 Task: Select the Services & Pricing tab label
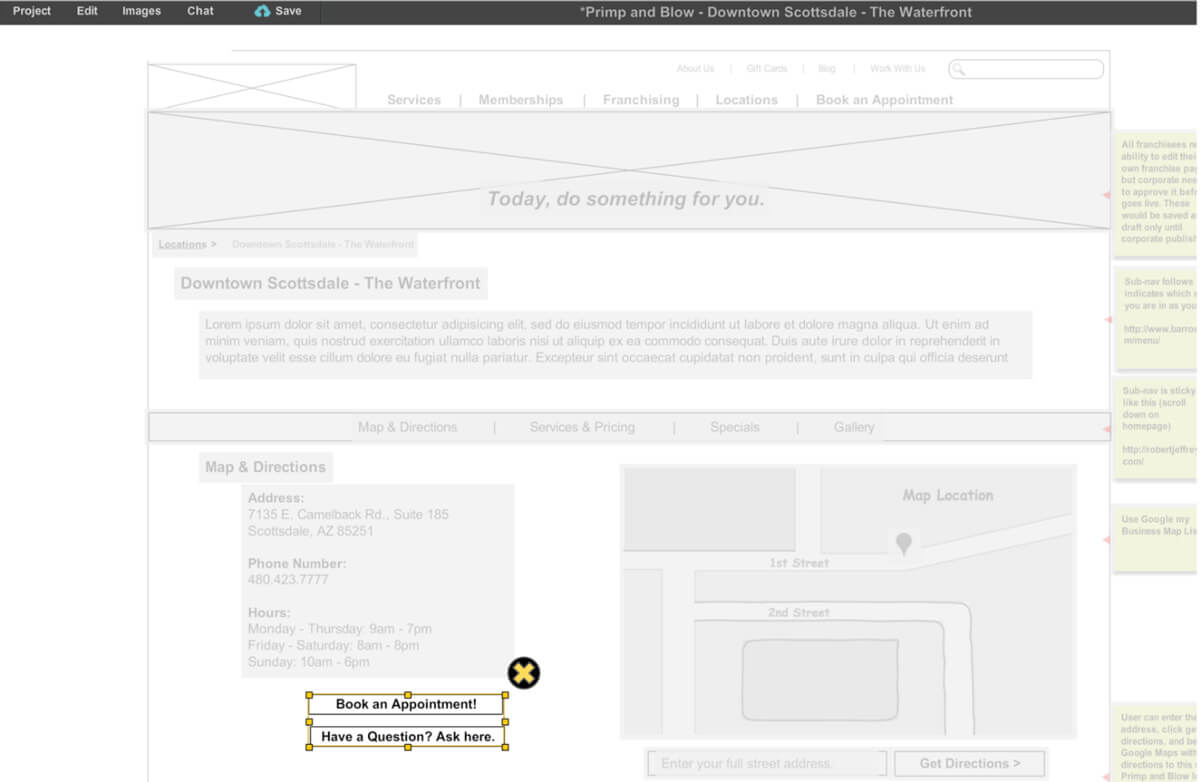tap(582, 427)
